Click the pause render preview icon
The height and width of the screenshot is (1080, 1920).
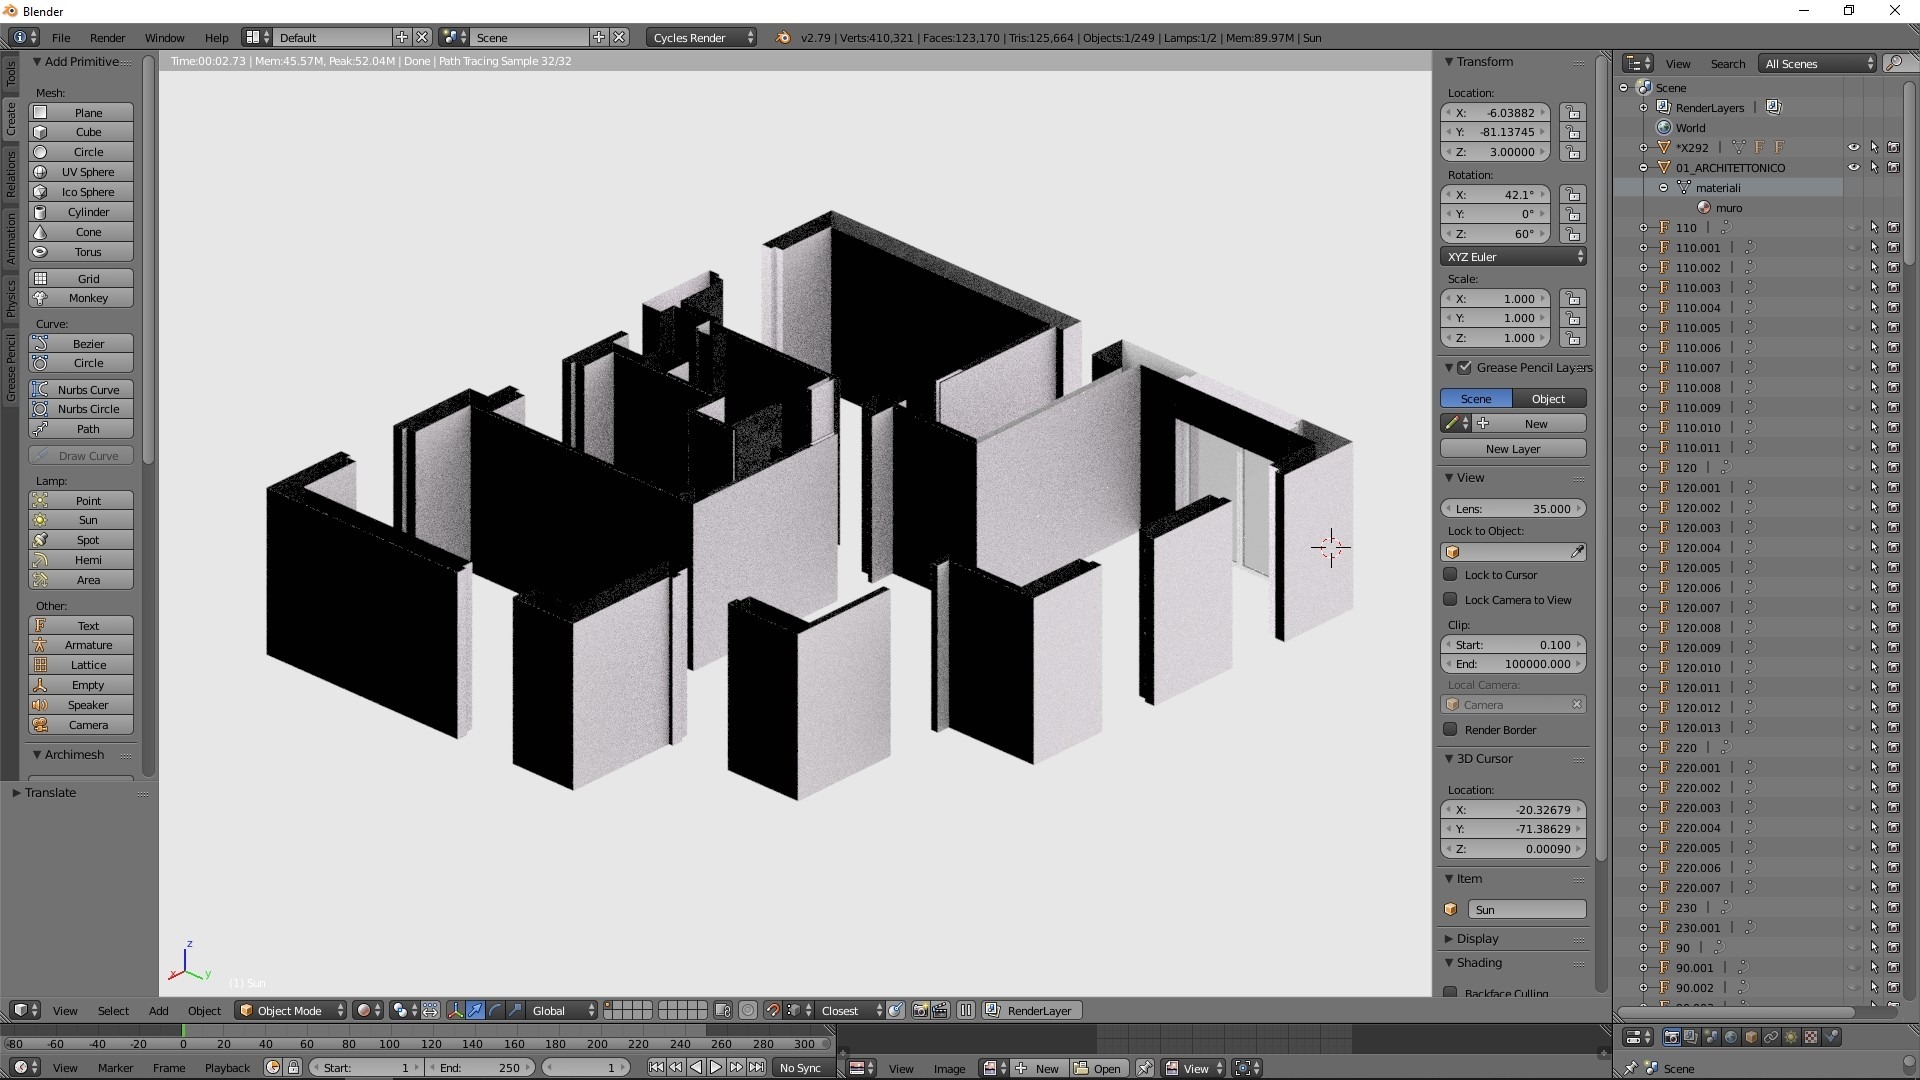[966, 1011]
